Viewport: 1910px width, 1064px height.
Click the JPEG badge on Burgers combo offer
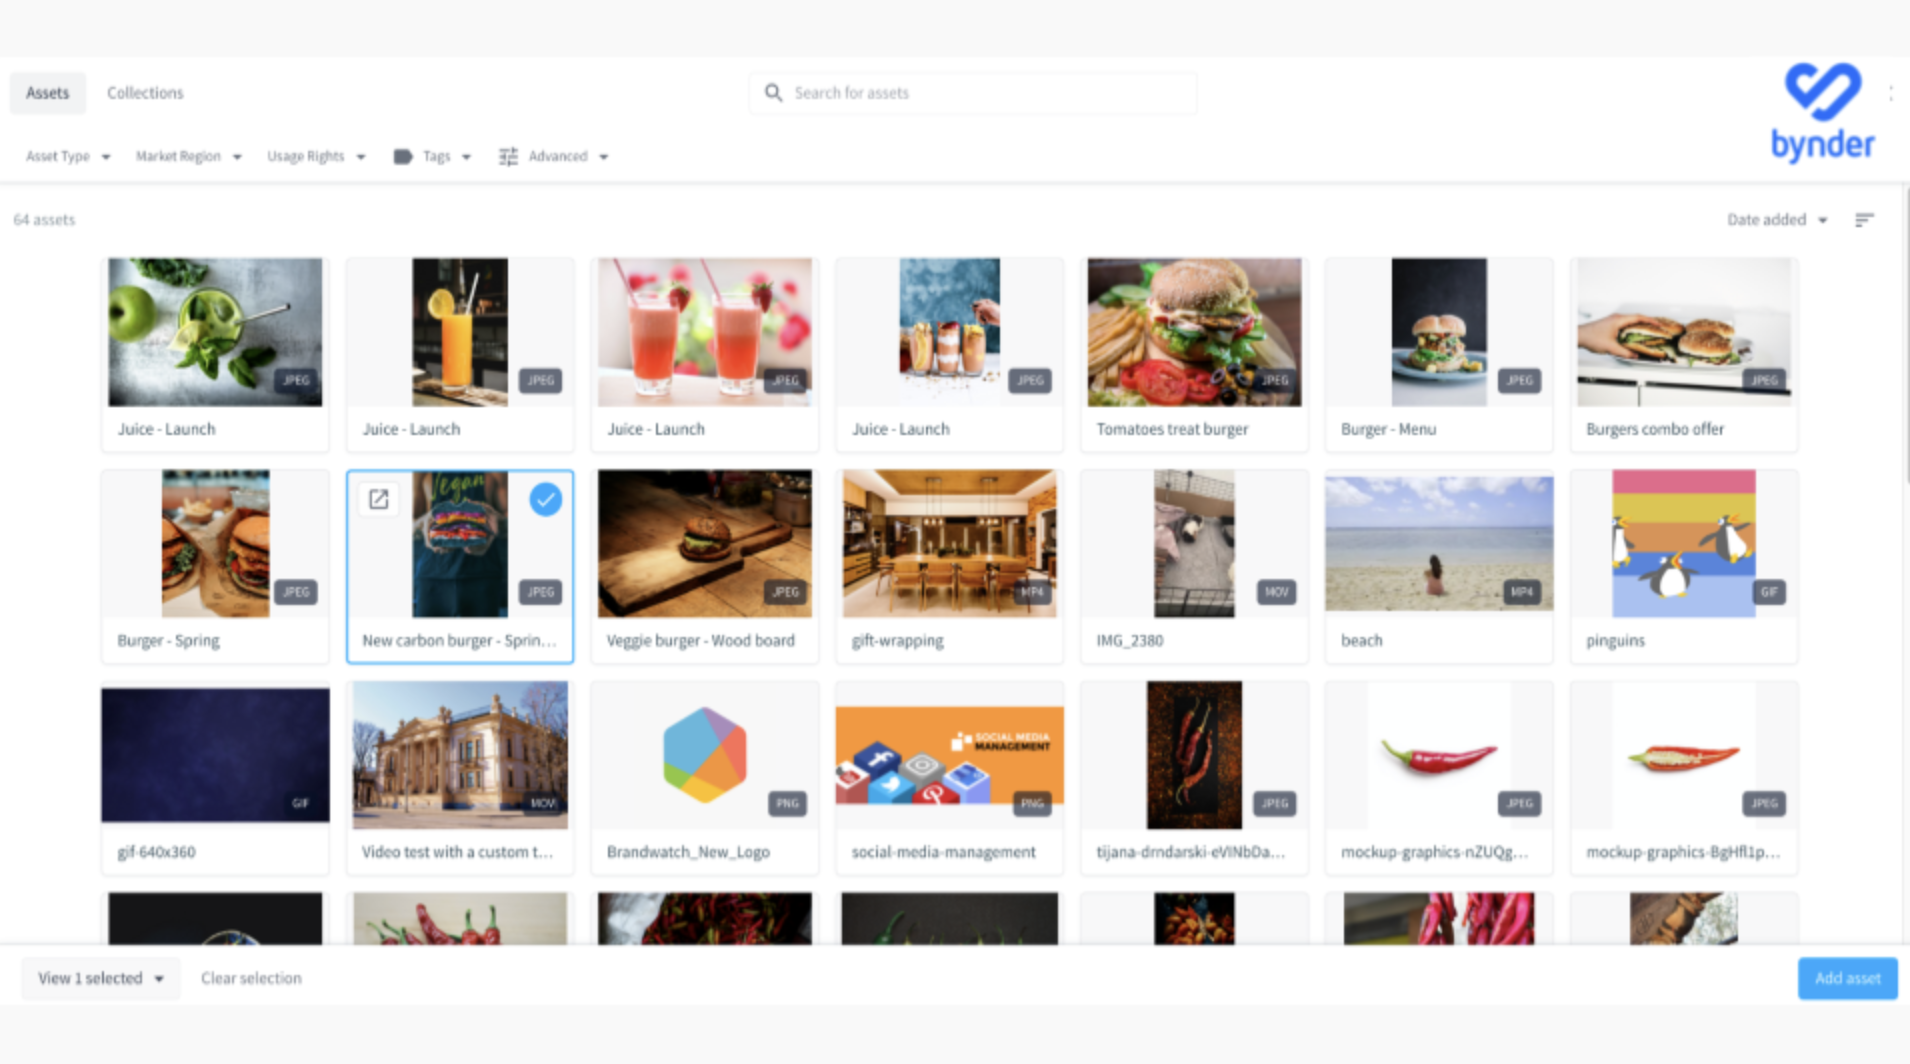pyautogui.click(x=1764, y=380)
